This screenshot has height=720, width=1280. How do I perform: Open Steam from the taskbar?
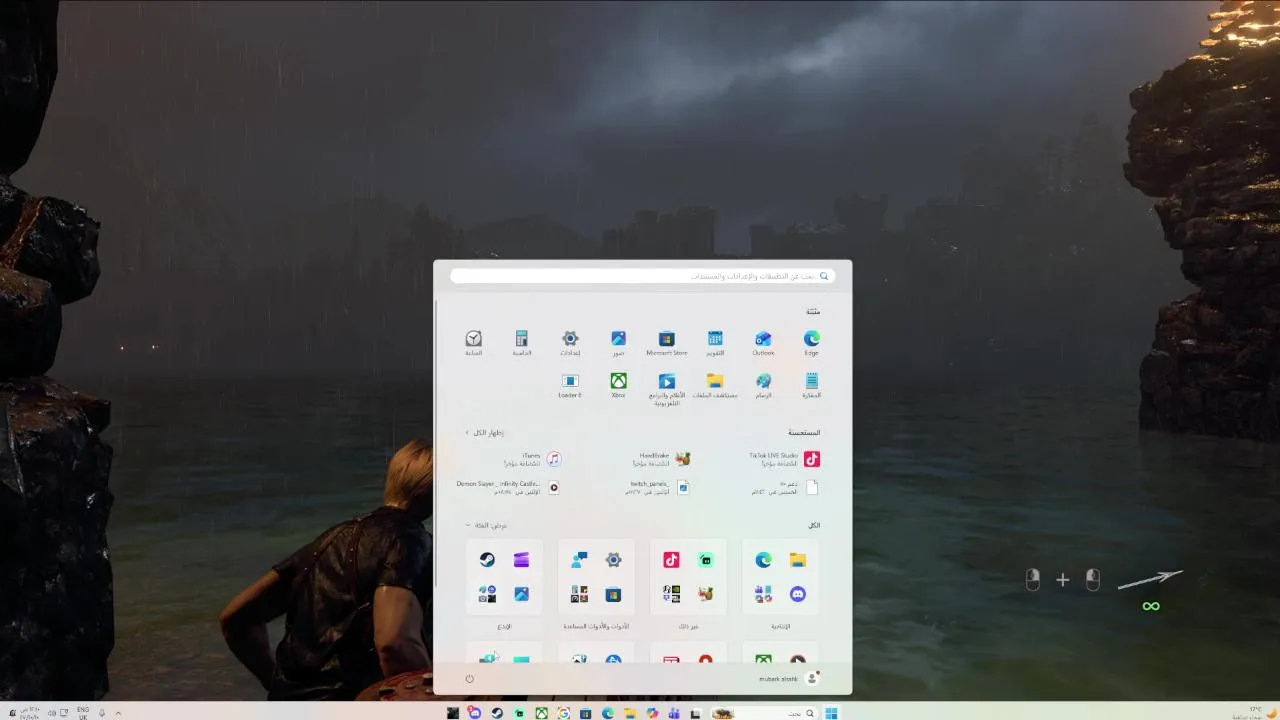497,713
